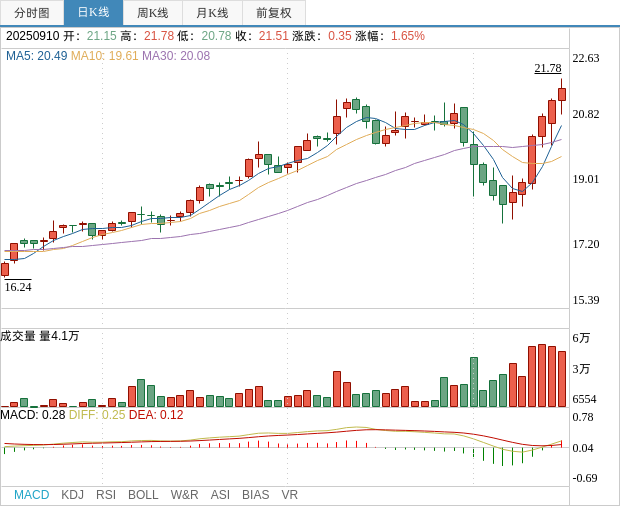Click the latest red candlestick
Viewport: 620px width, 506px height.
tap(562, 94)
